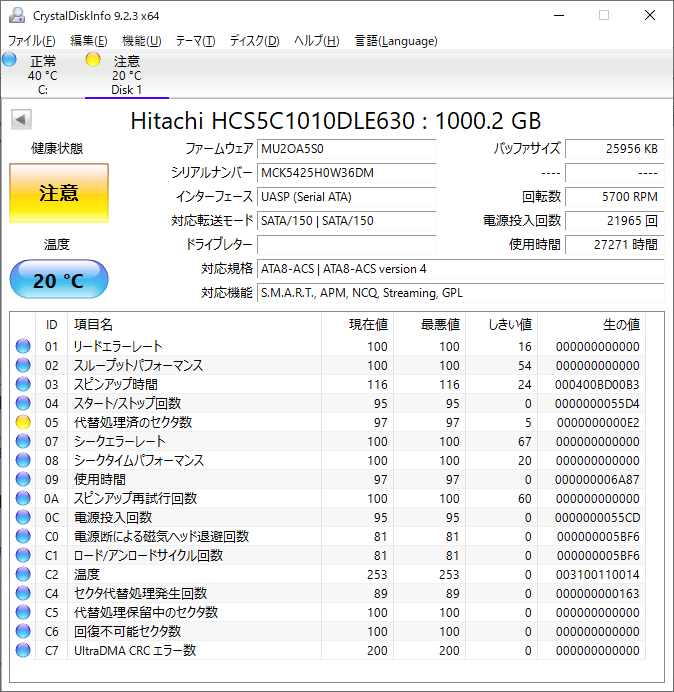Open the 言語(Language) menu
Screen dimensions: 674x692
396,41
